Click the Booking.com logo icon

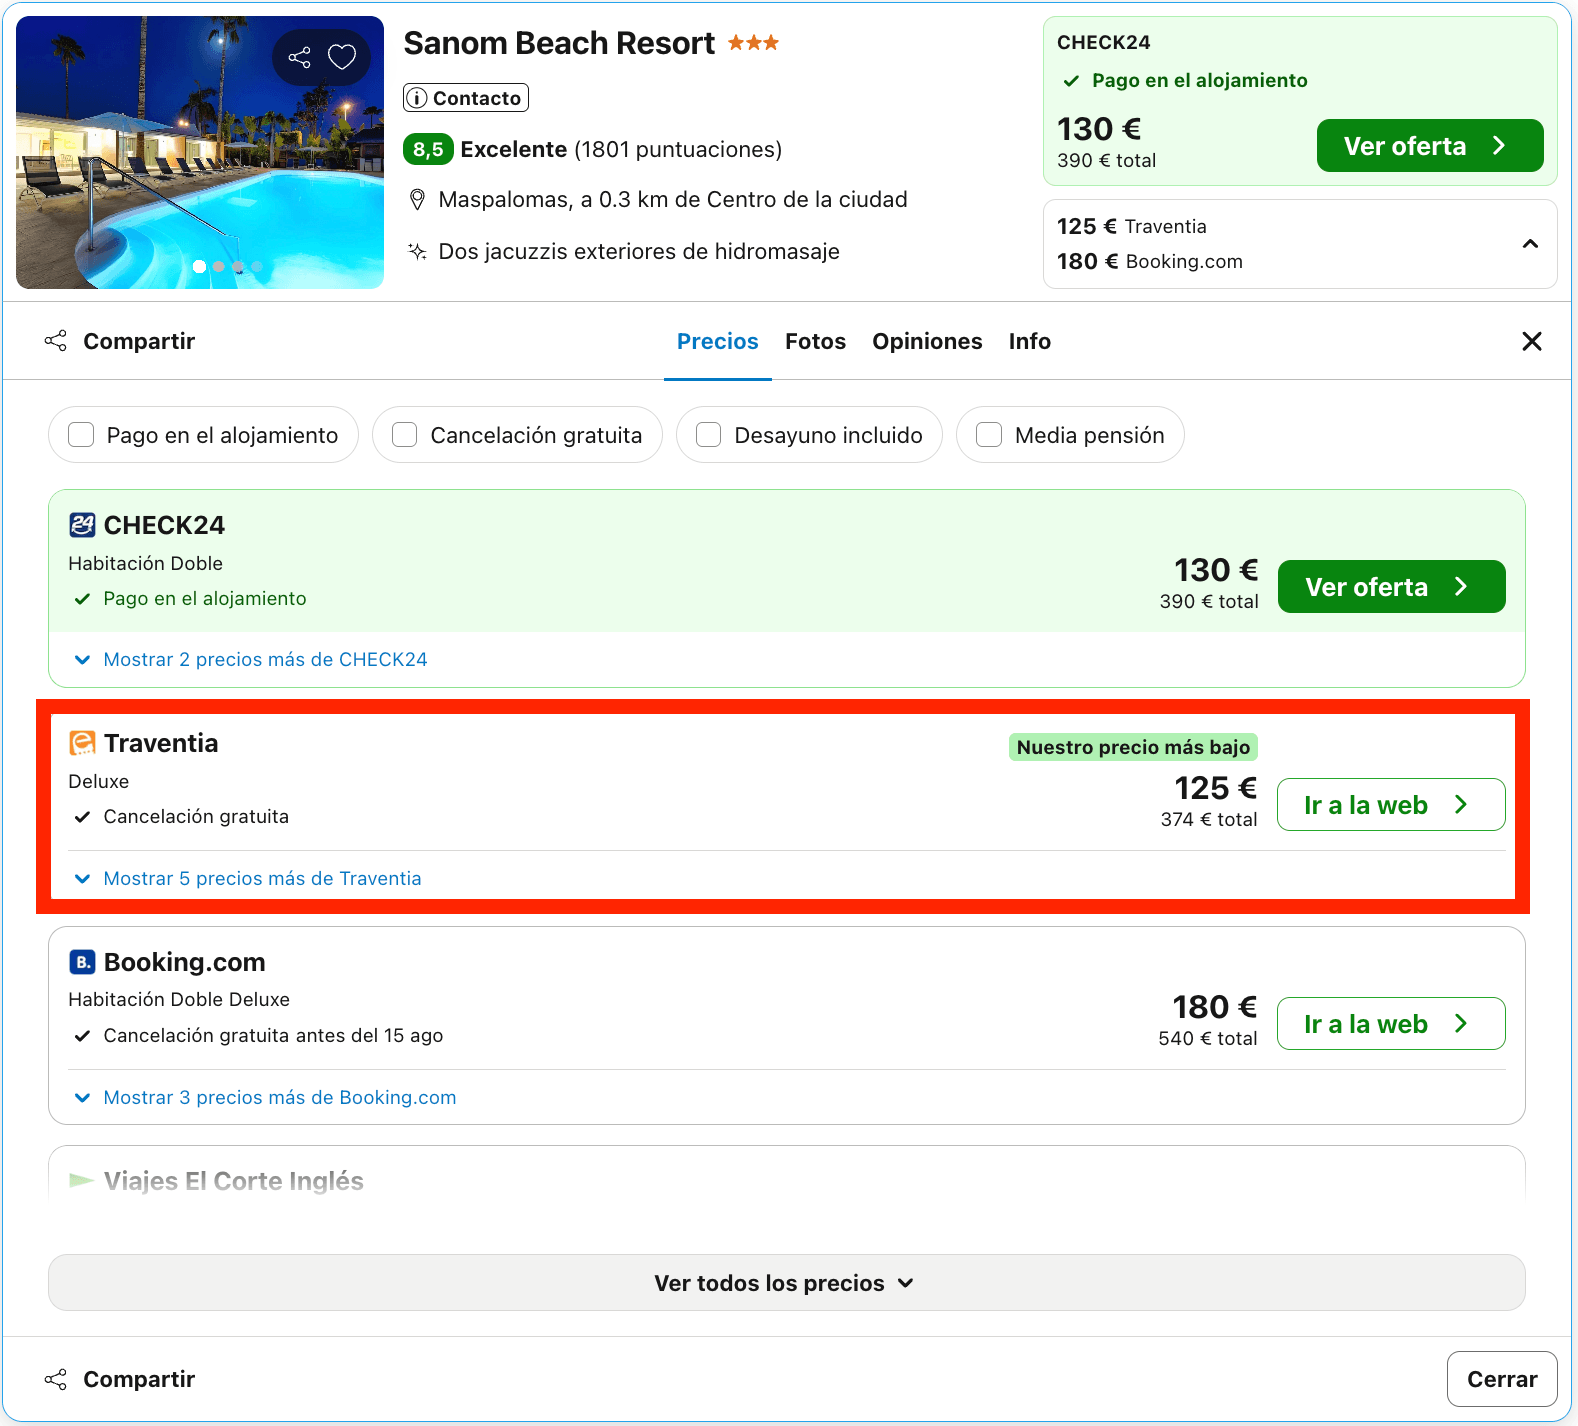pos(82,962)
